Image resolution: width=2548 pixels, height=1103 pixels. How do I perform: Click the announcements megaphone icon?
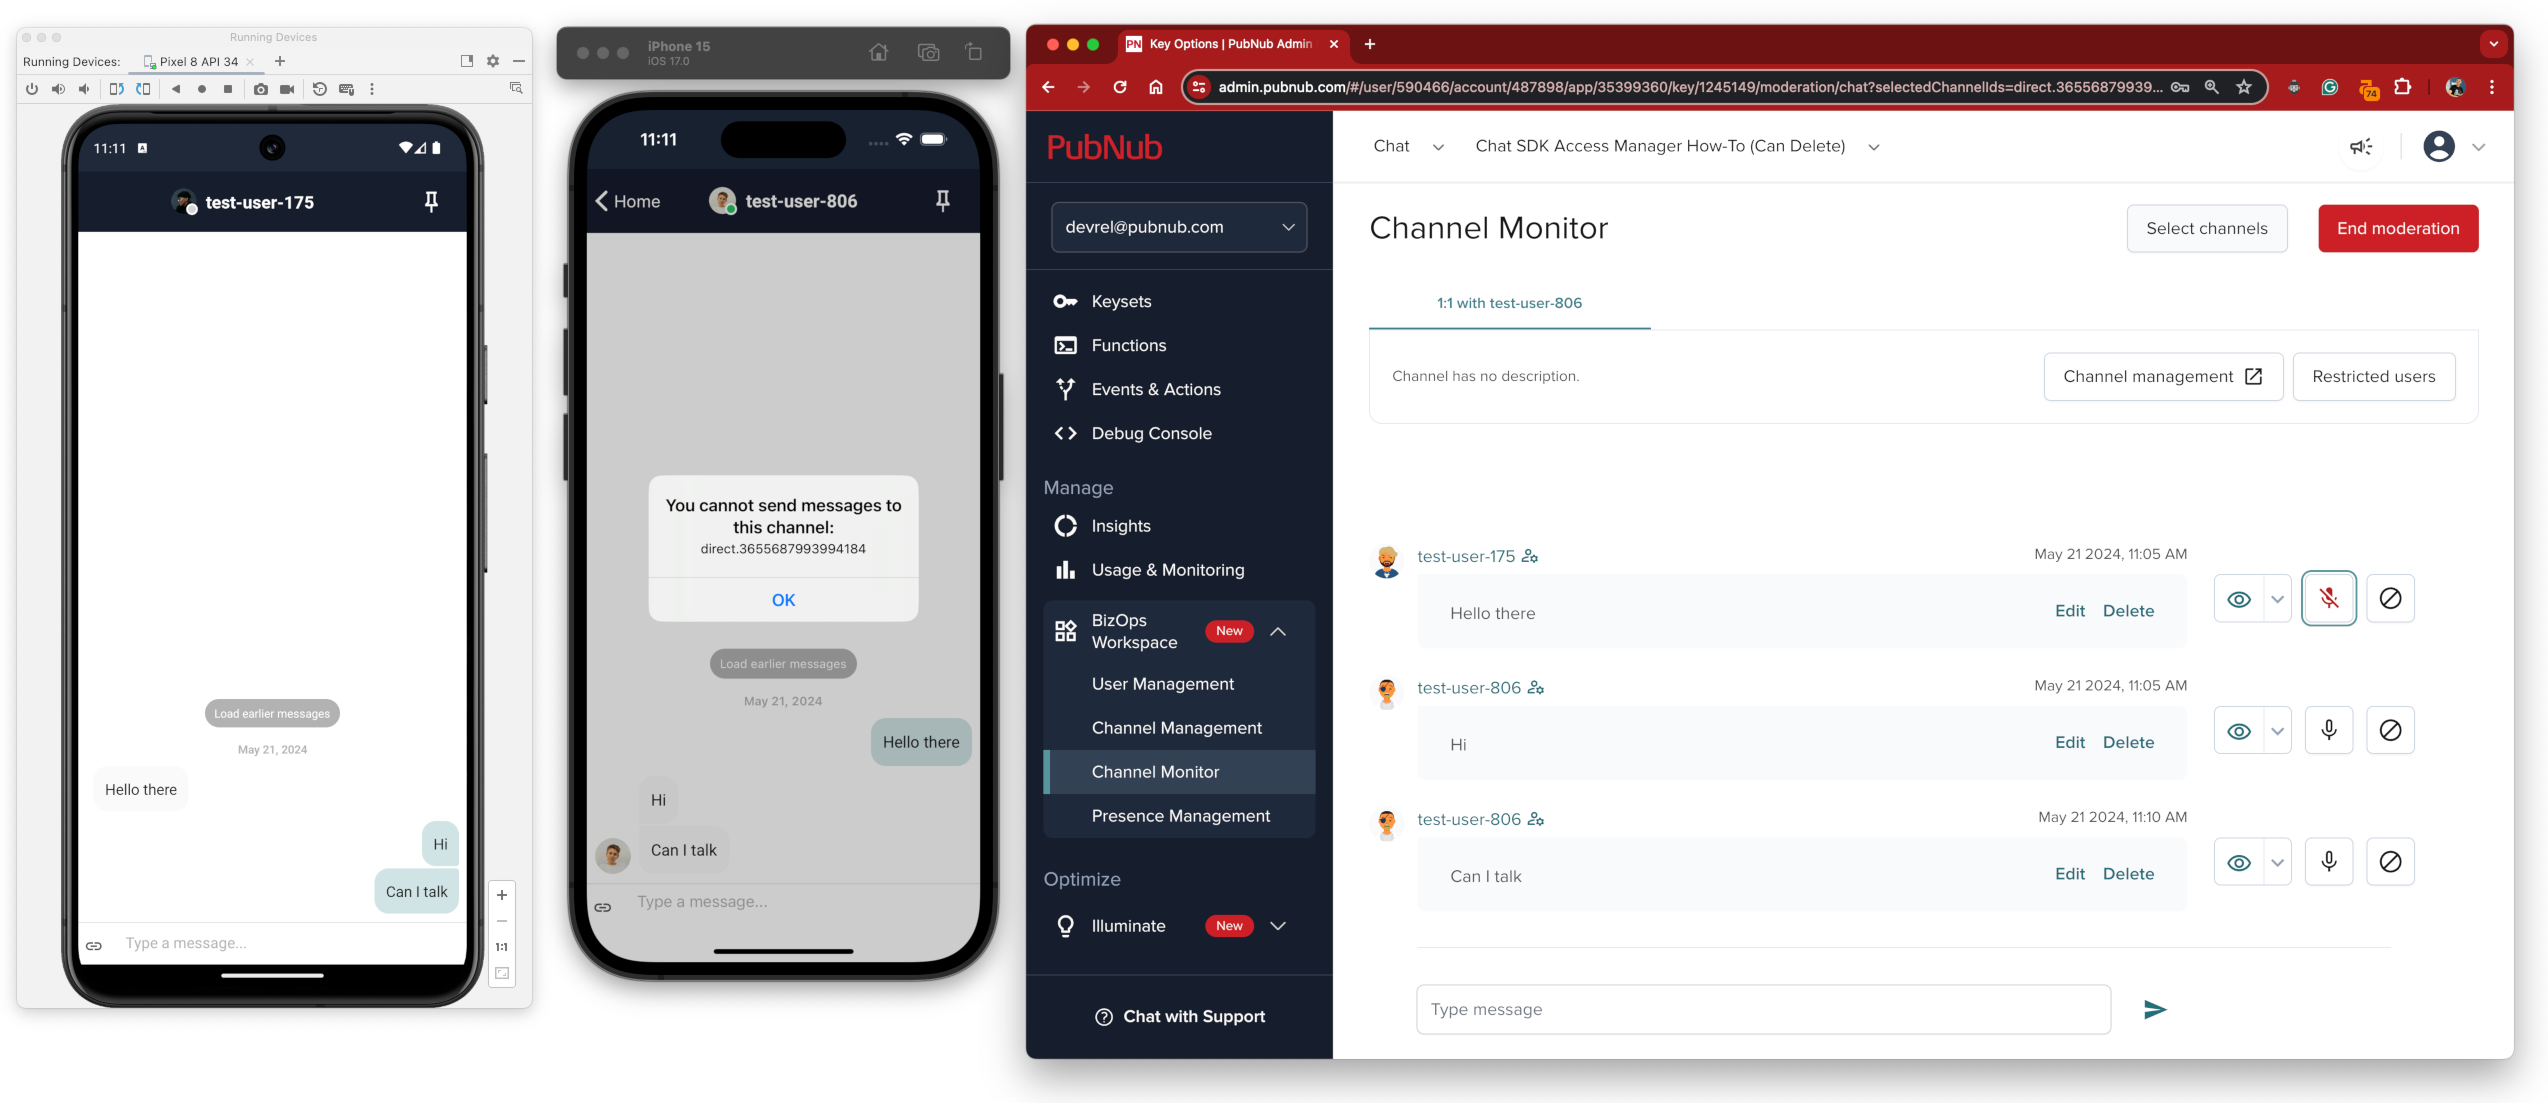coord(2360,147)
